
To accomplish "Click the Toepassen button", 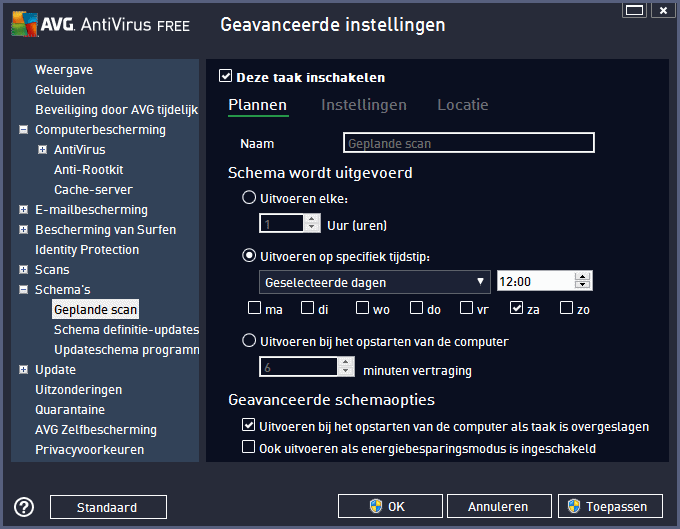I will pyautogui.click(x=610, y=506).
